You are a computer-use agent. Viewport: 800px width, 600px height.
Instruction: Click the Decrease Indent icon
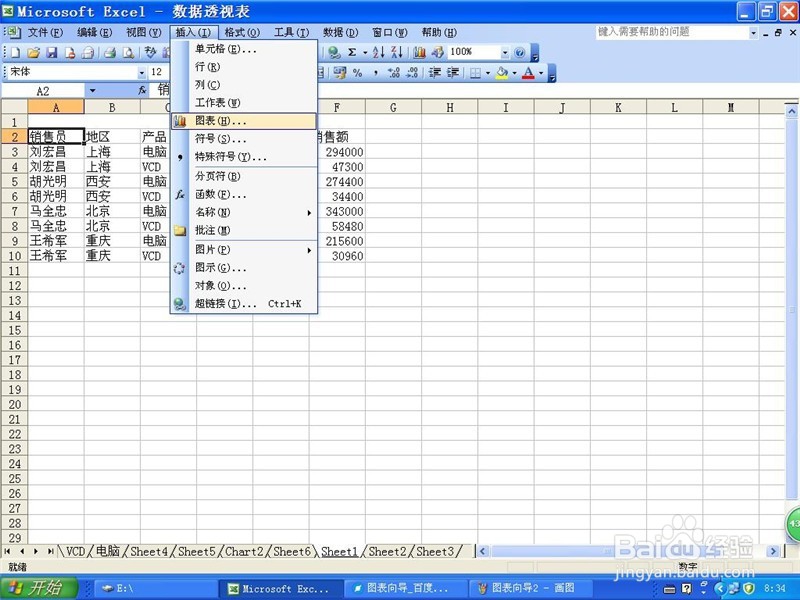pos(435,73)
